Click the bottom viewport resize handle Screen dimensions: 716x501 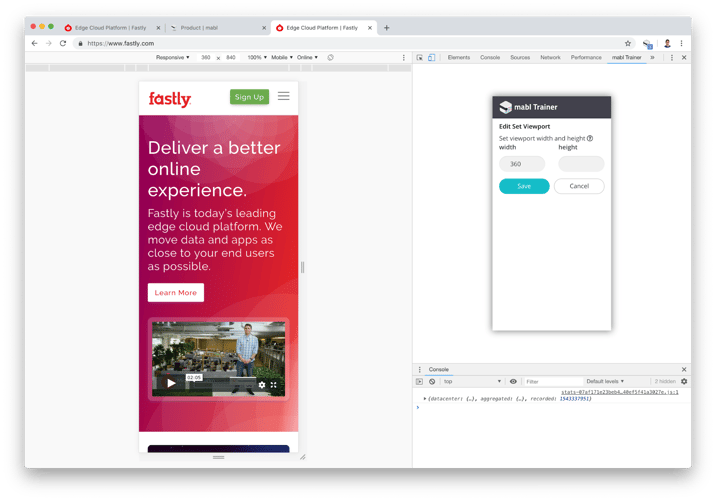pyautogui.click(x=219, y=457)
